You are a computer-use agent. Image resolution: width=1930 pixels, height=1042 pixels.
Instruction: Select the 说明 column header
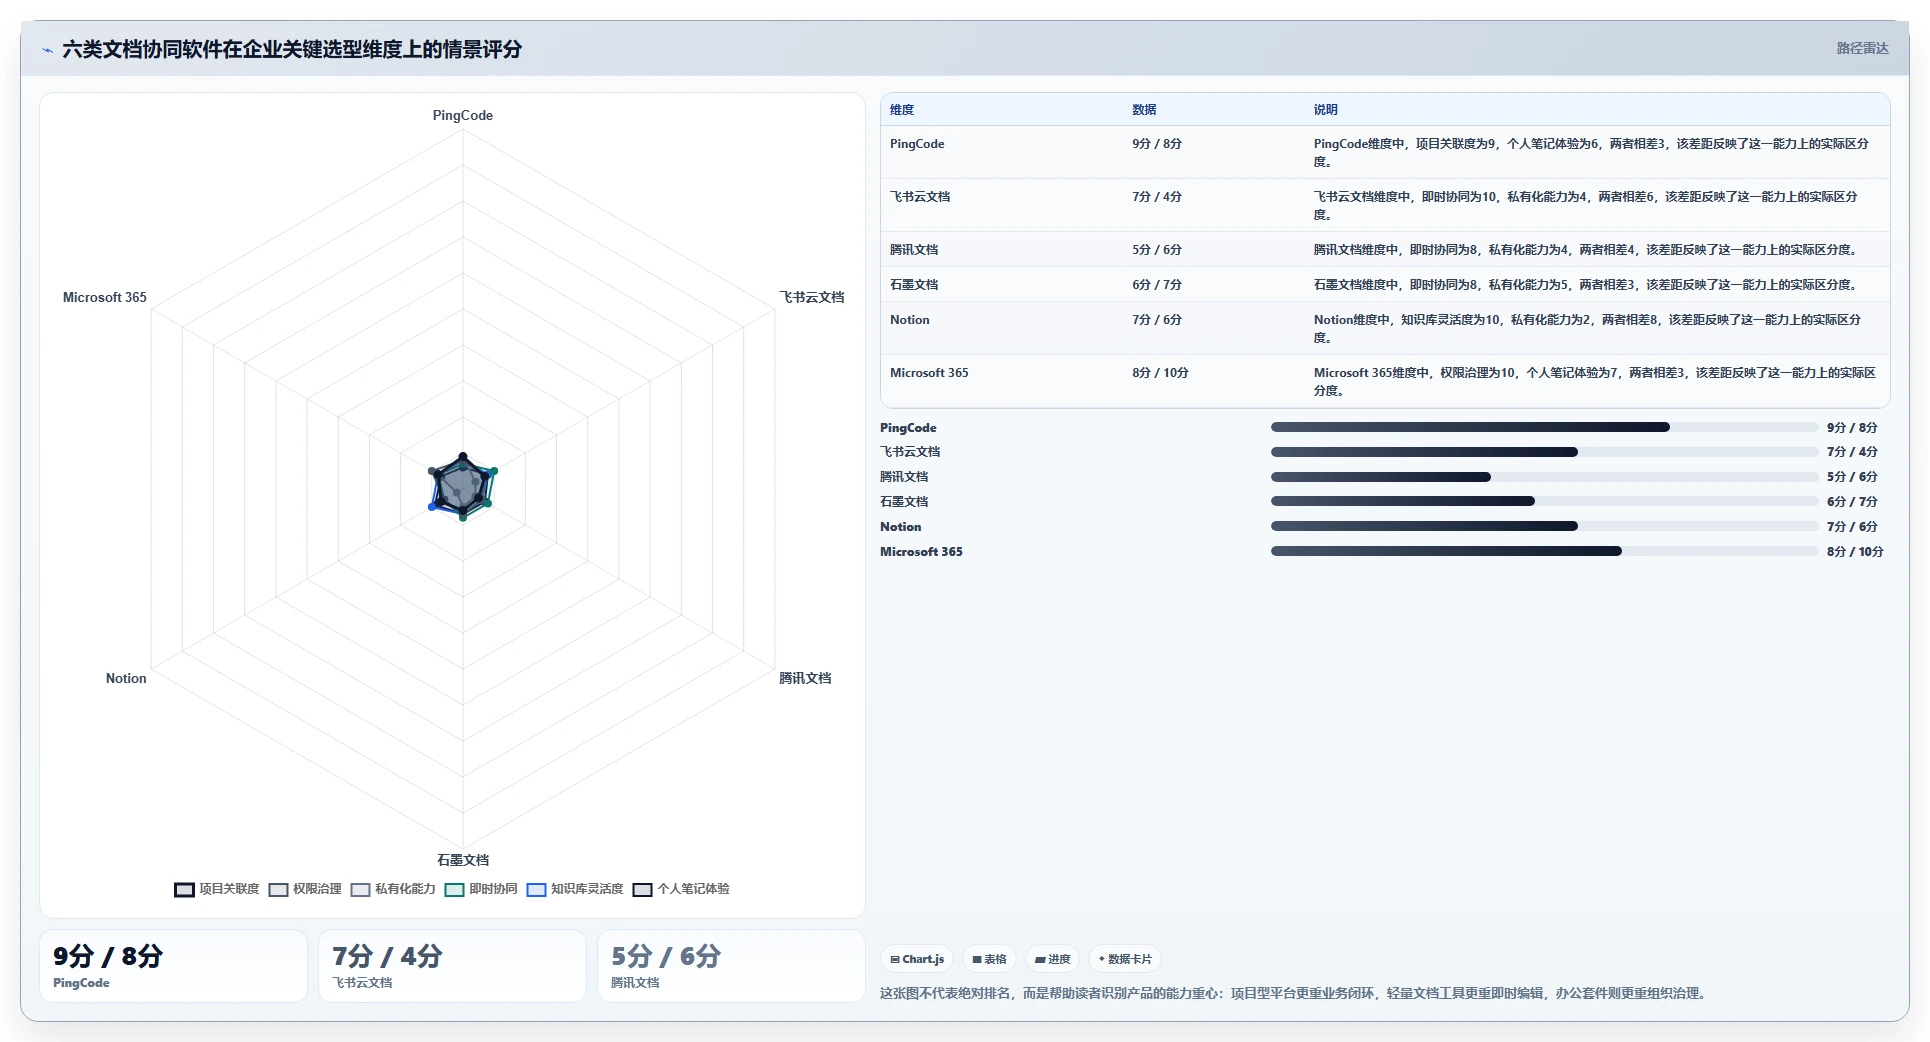[x=1326, y=110]
